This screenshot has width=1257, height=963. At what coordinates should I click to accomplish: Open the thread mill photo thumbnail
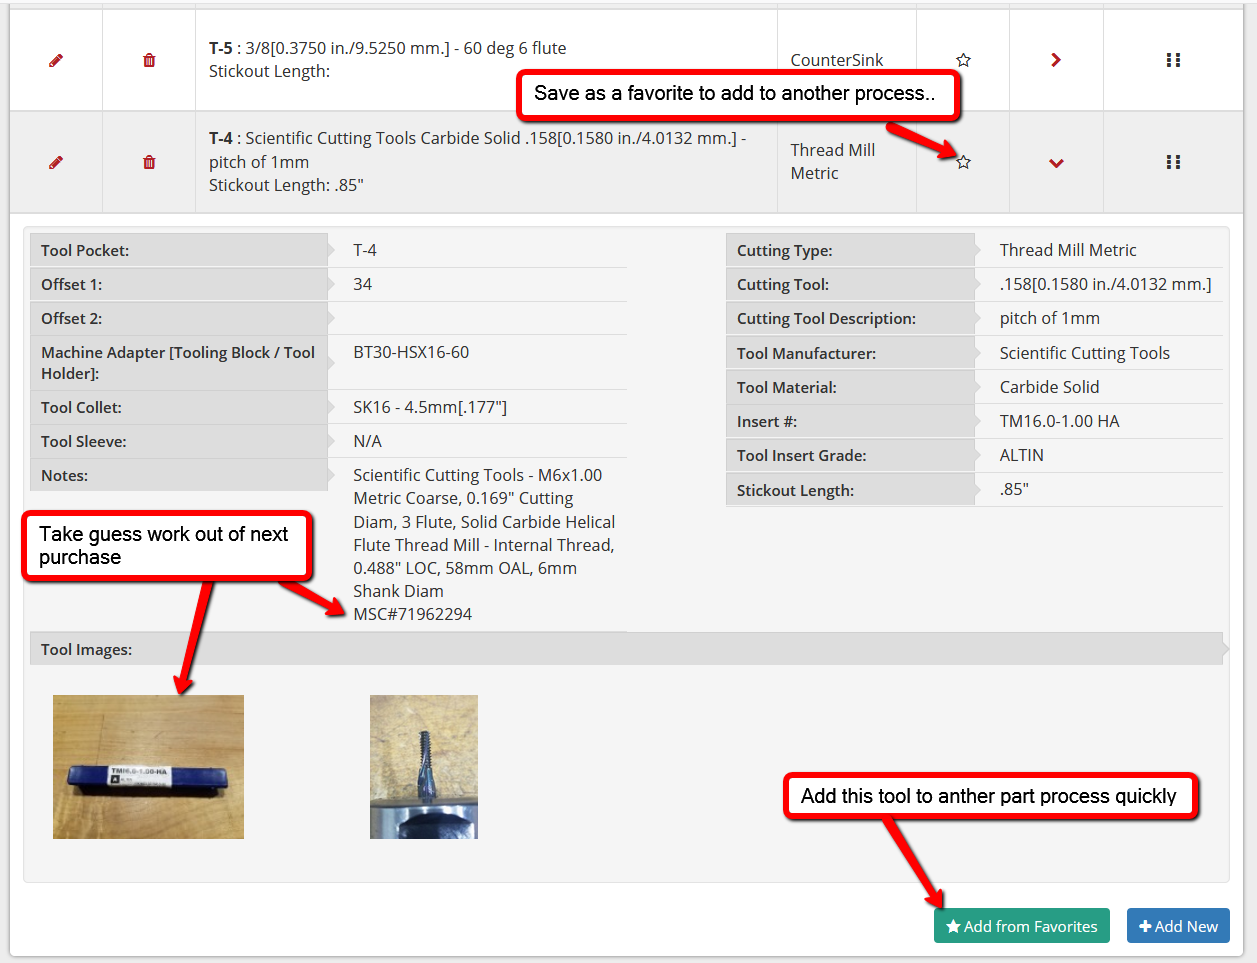tap(424, 767)
